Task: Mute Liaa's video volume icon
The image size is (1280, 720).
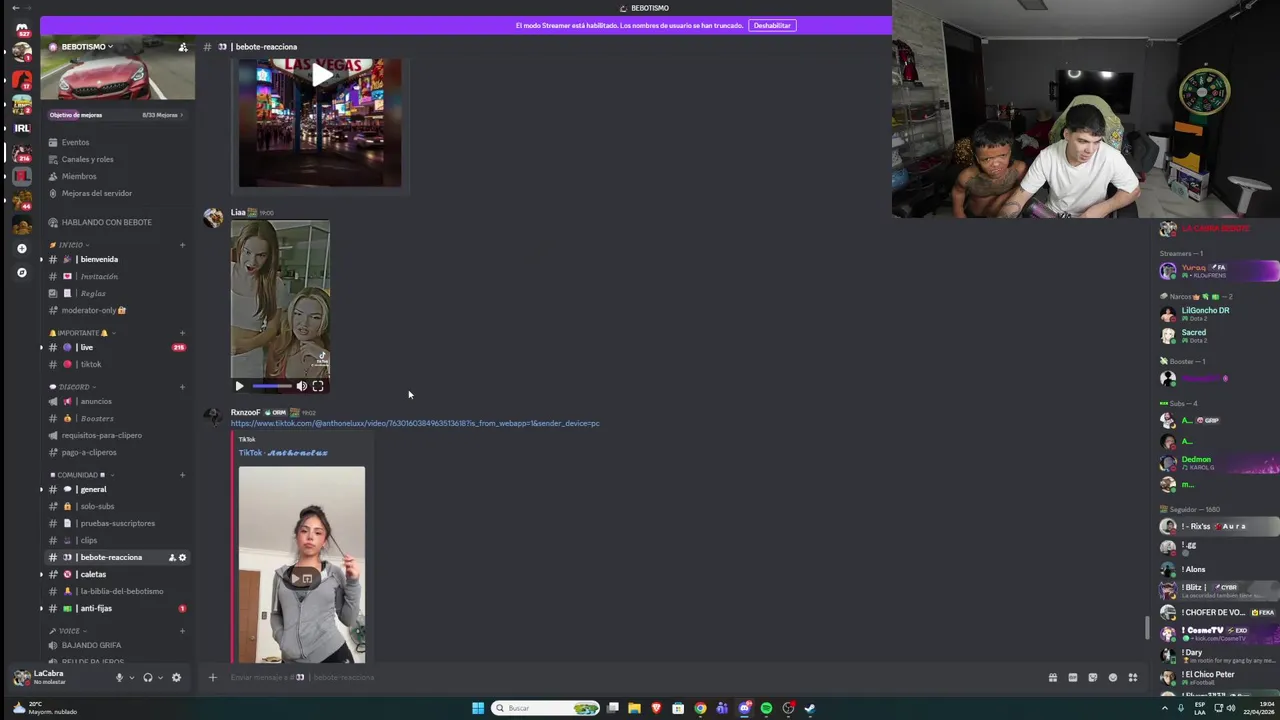Action: [x=301, y=386]
